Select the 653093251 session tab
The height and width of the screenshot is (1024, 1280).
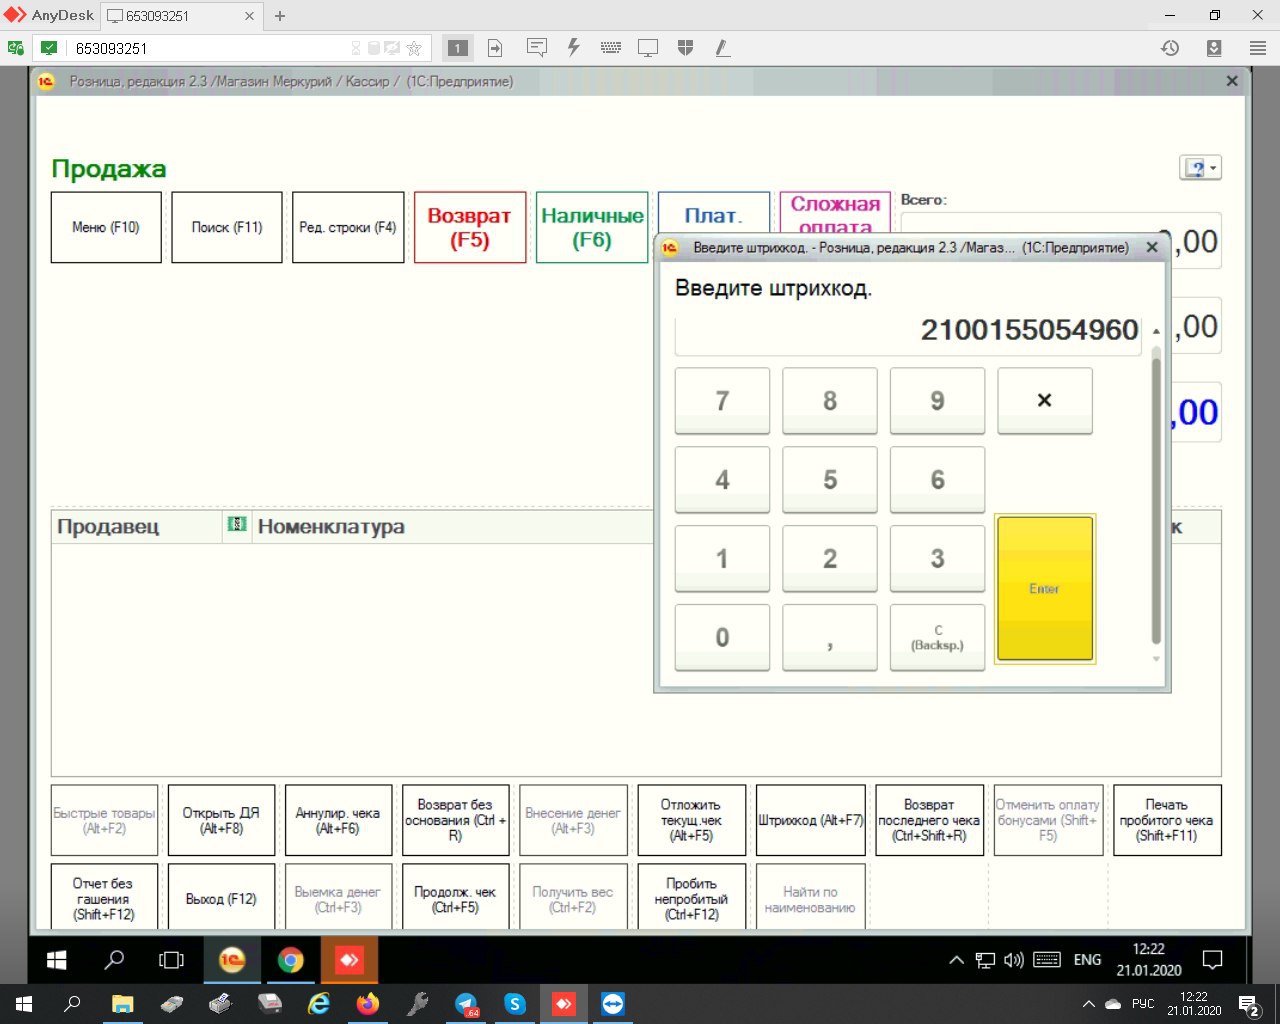[x=181, y=16]
